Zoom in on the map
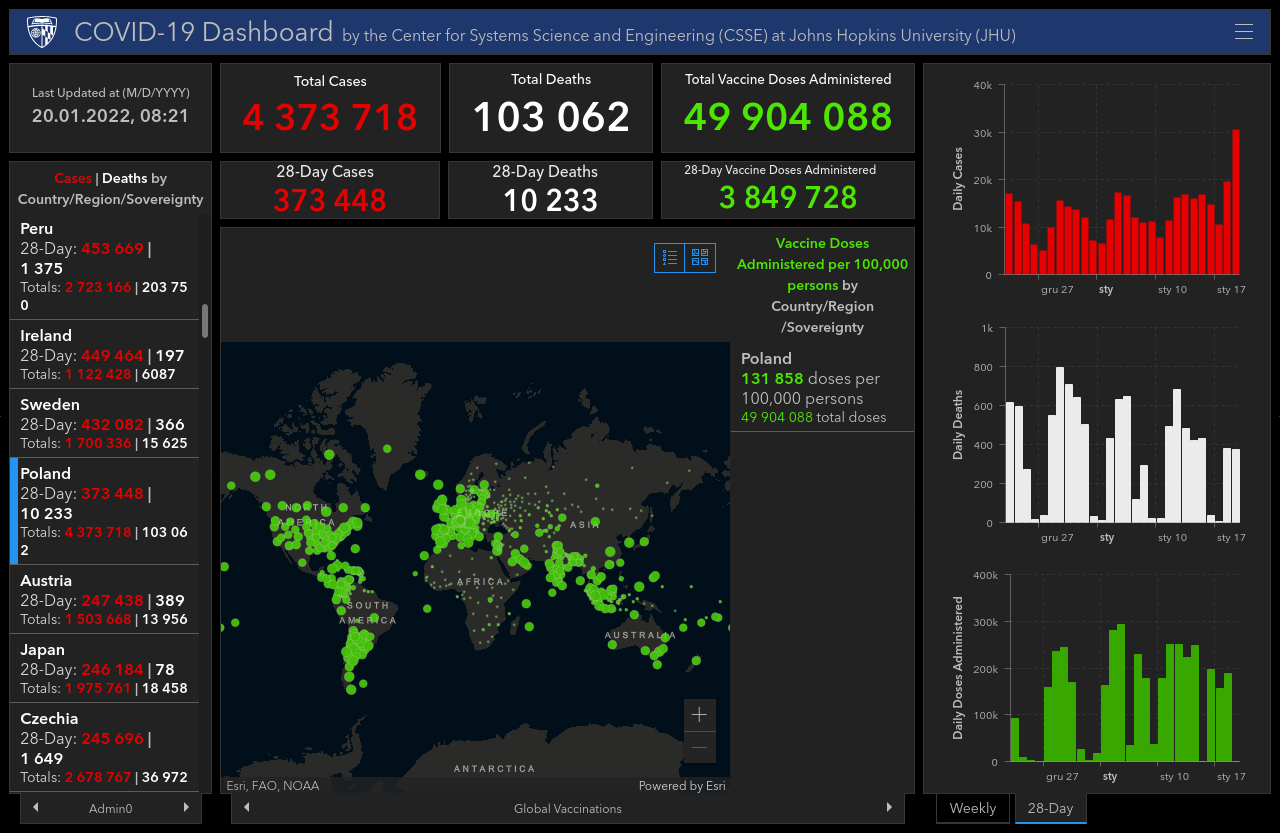 tap(700, 714)
